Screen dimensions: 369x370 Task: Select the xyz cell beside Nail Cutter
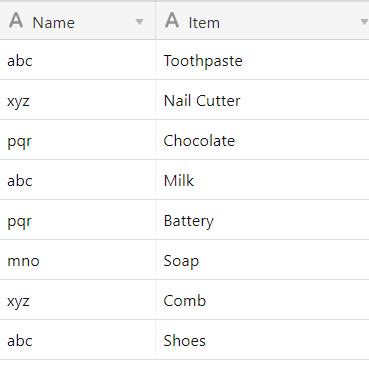coord(78,100)
